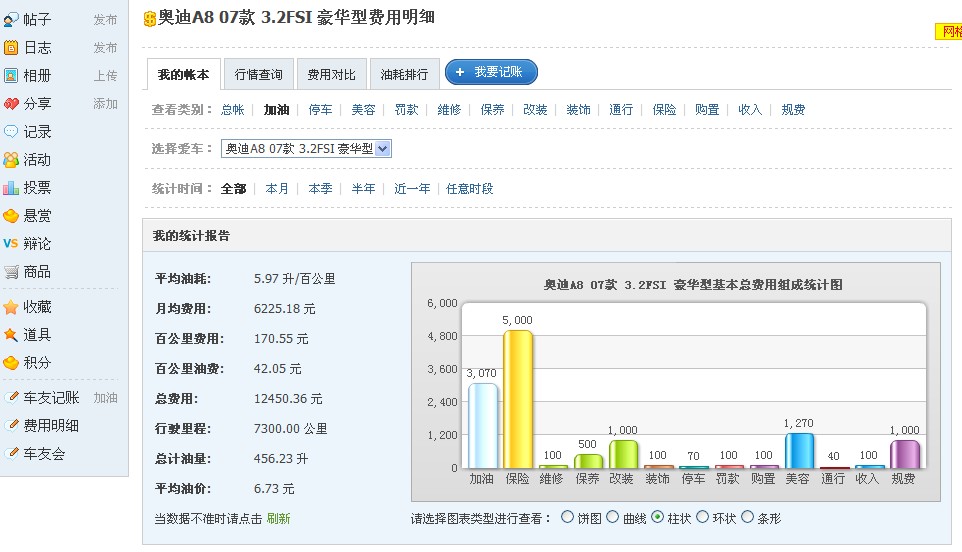Click the 分享 heart icon

coord(11,104)
